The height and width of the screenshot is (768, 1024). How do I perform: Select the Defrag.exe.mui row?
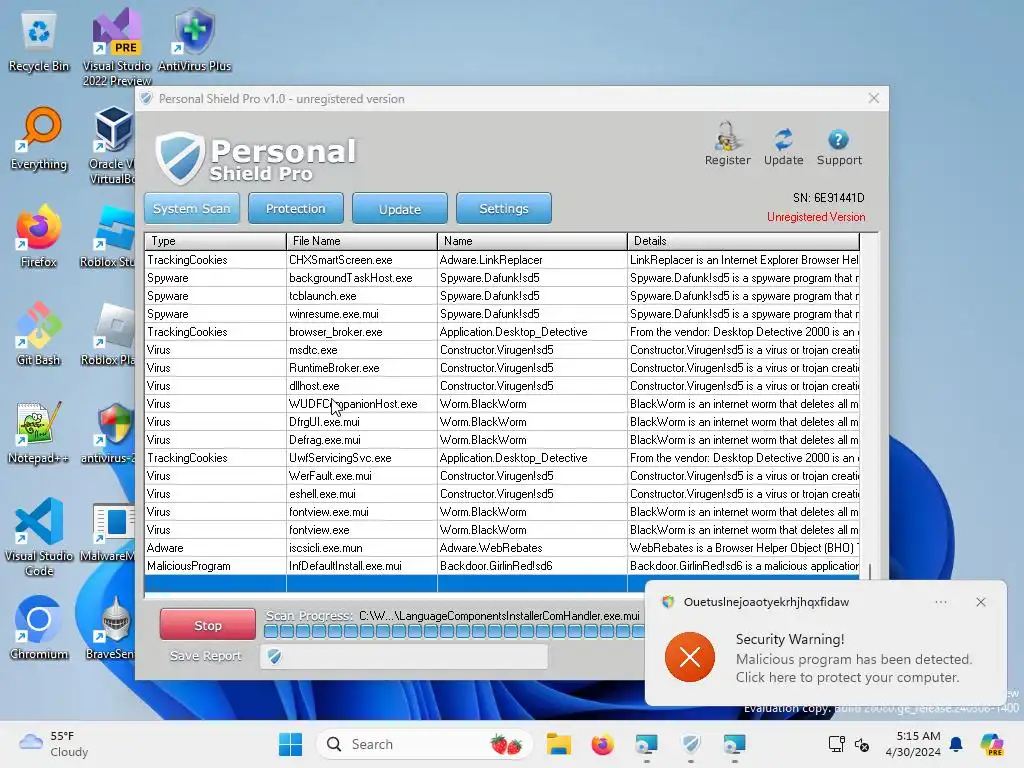[502, 440]
